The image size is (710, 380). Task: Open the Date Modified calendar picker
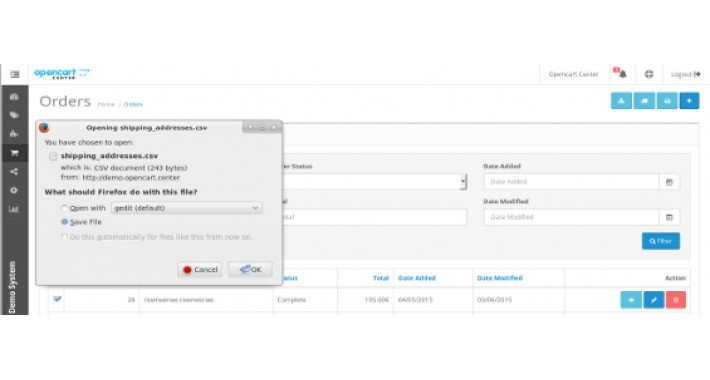click(x=669, y=217)
